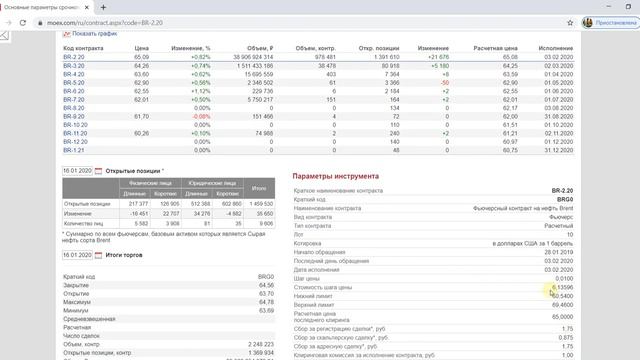Open new browser tab with plus icon
The height and width of the screenshot is (360, 640).
pyautogui.click(x=103, y=7)
